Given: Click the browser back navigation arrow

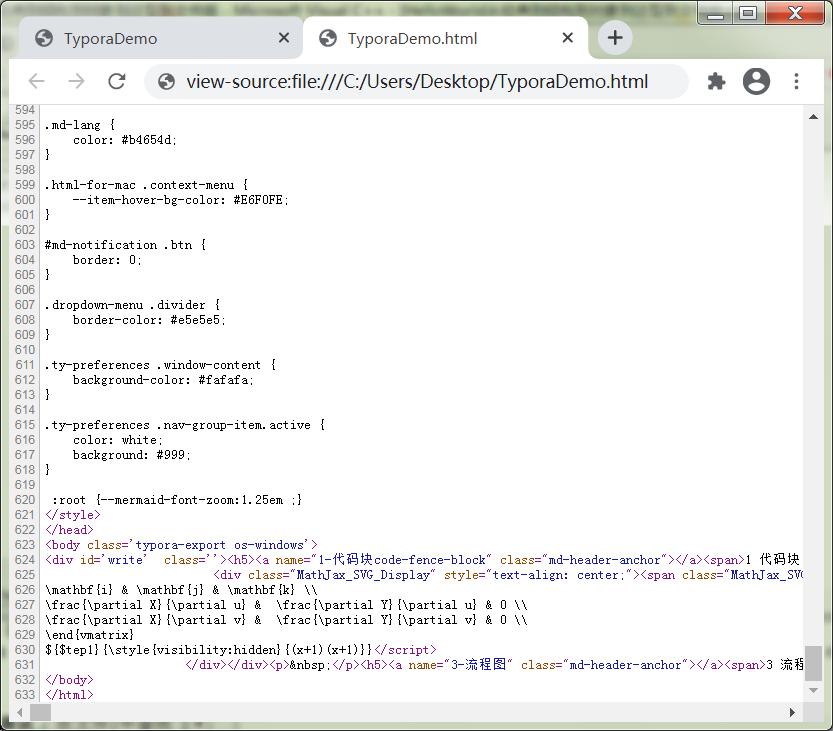Looking at the screenshot, I should pyautogui.click(x=36, y=81).
